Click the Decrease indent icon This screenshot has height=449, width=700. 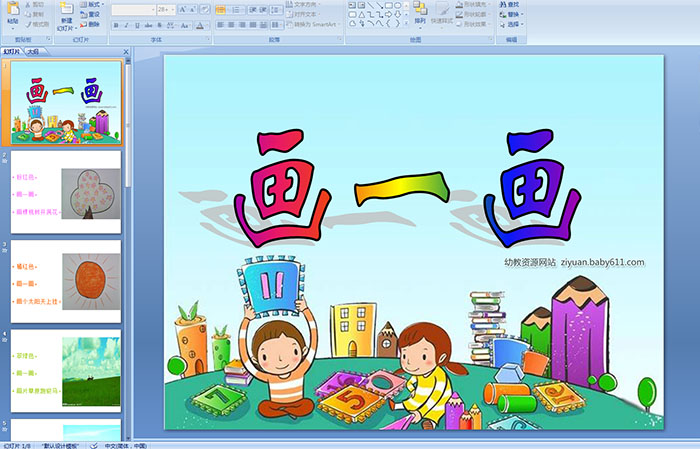pyautogui.click(x=253, y=10)
